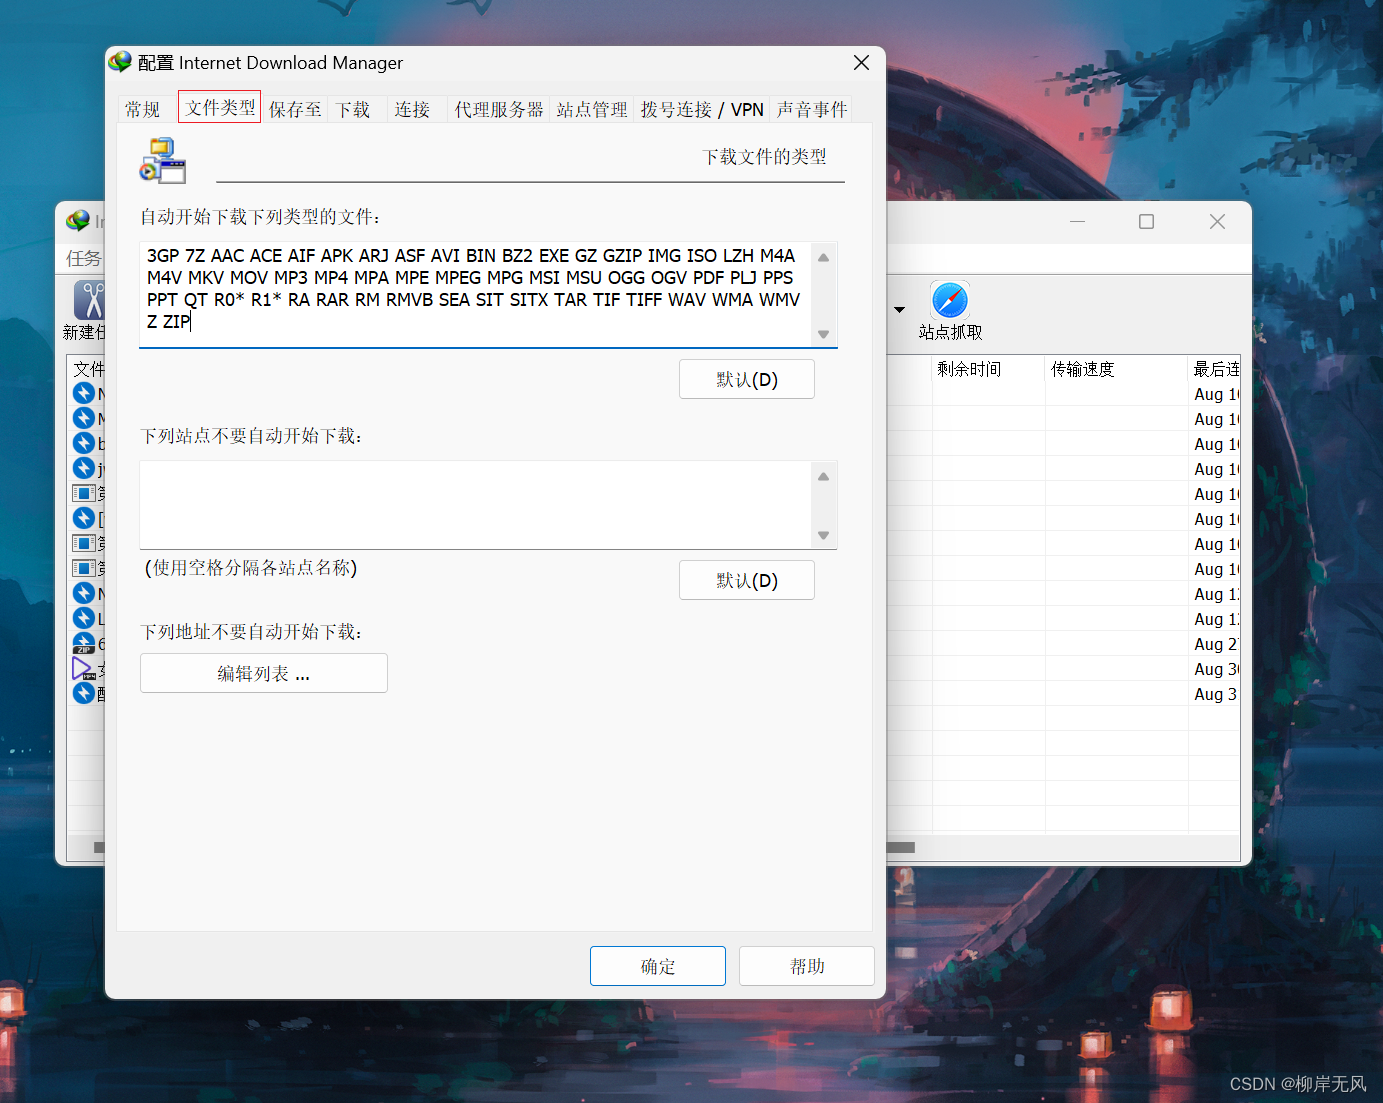The width and height of the screenshot is (1383, 1103).
Task: Maximize the main IDM window
Action: point(1147,222)
